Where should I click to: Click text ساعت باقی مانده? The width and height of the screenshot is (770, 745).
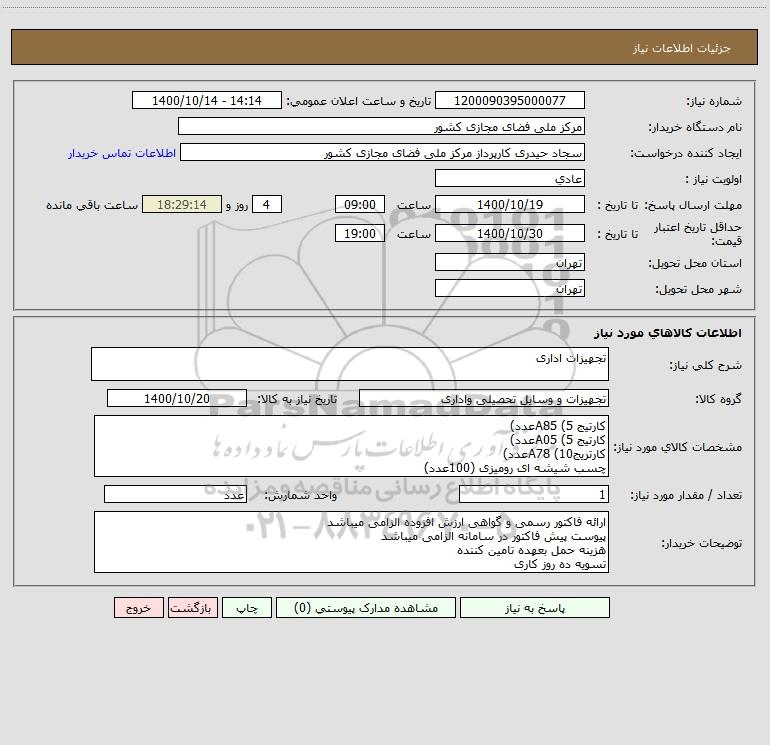click(x=92, y=205)
